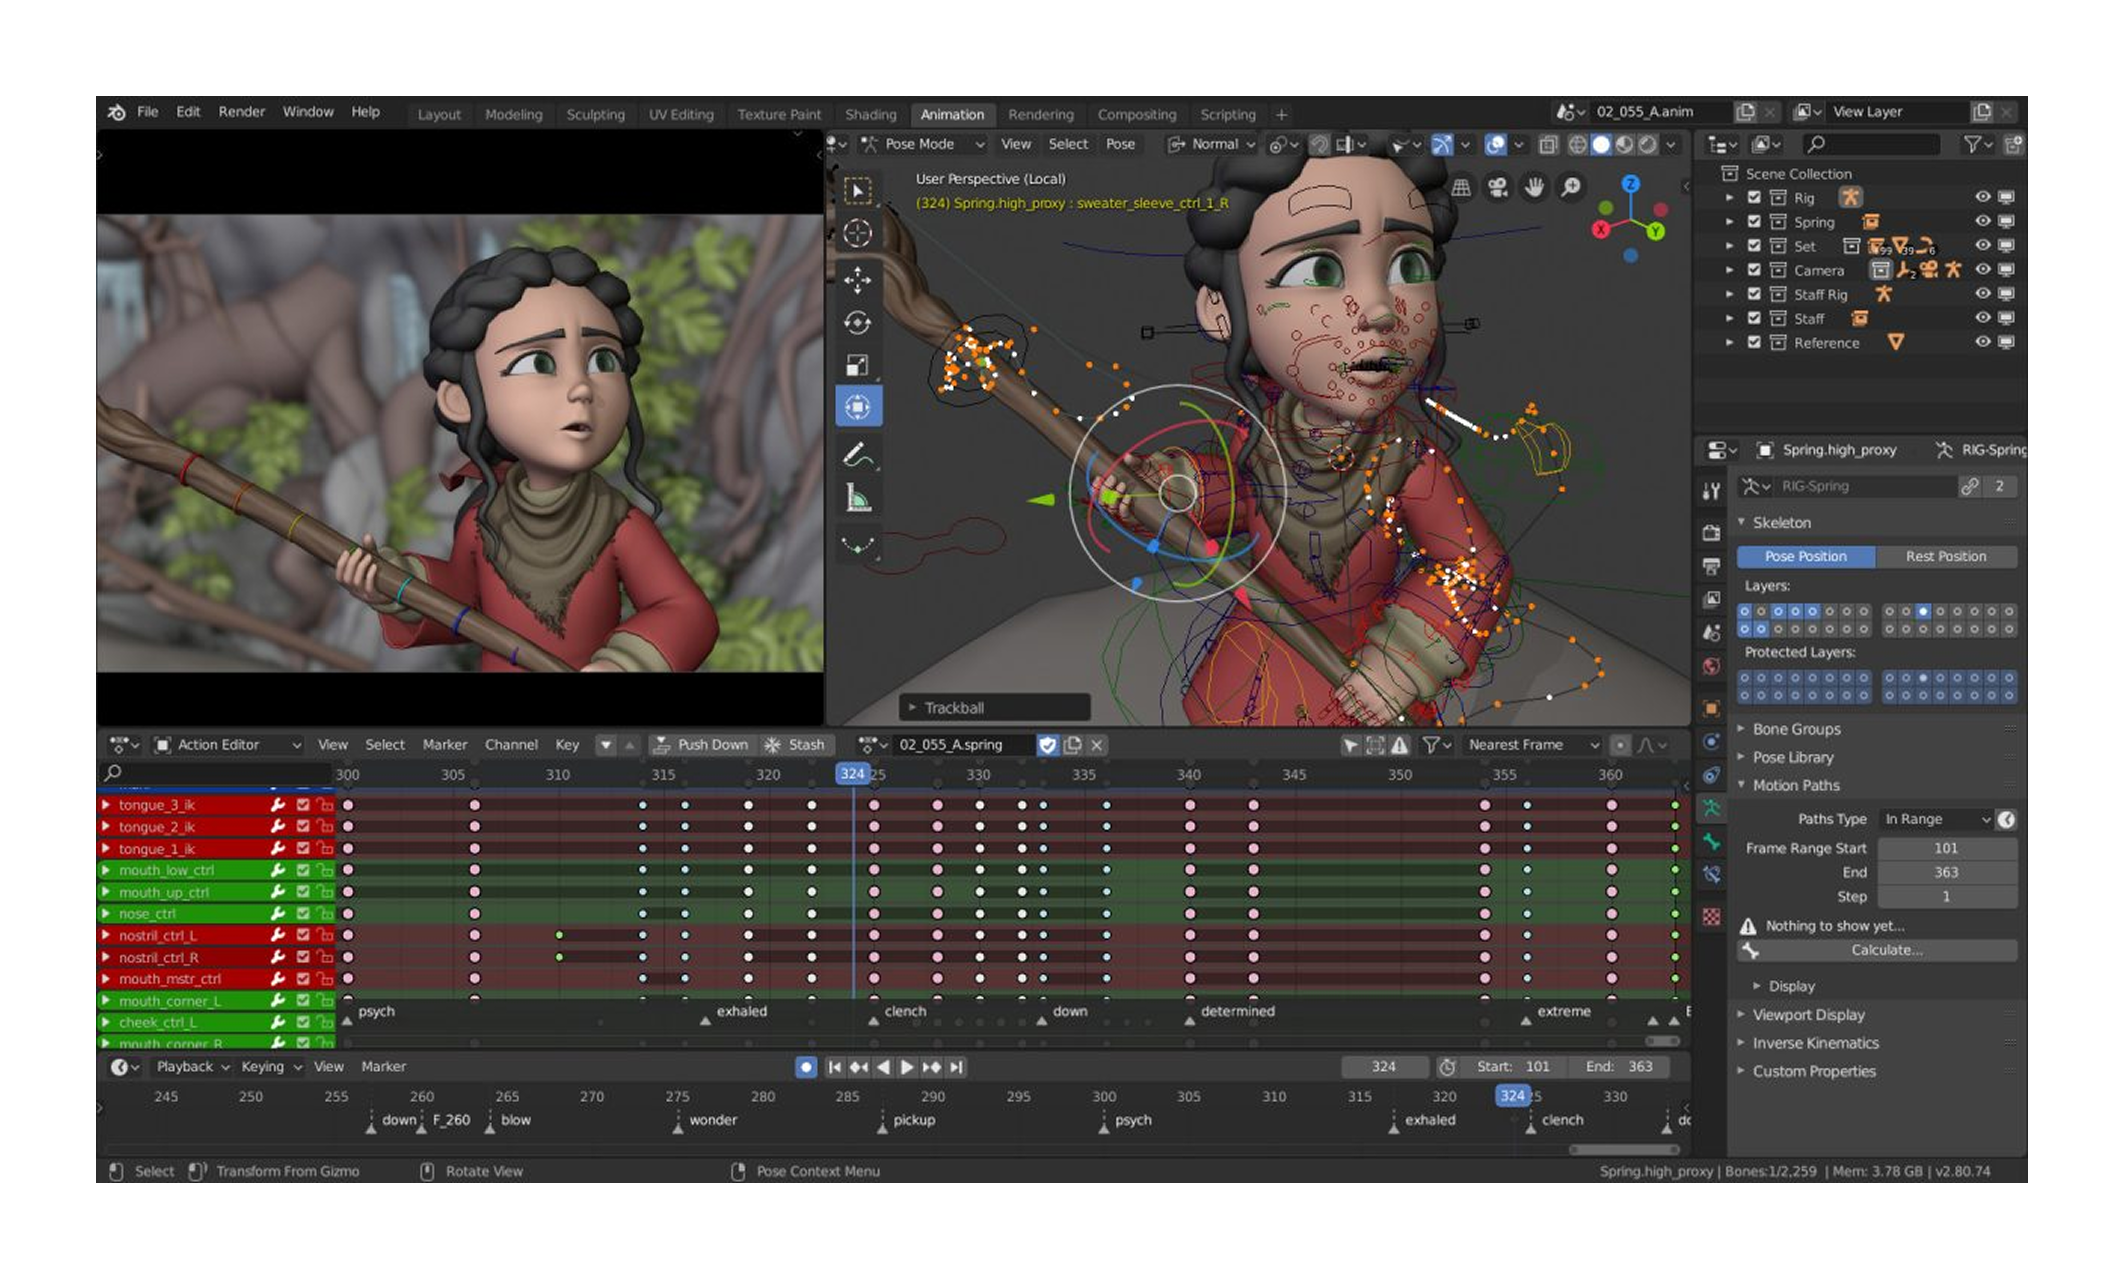The width and height of the screenshot is (2124, 1280).
Task: Uncheck the Staff Rig collection checkbox
Action: pos(1754,294)
